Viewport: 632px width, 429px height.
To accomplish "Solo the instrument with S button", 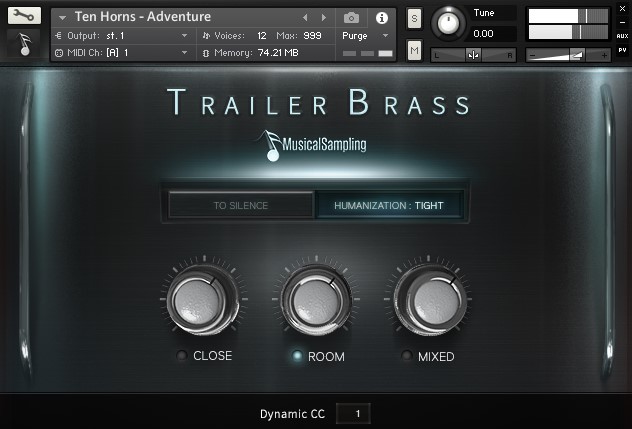I will (414, 19).
